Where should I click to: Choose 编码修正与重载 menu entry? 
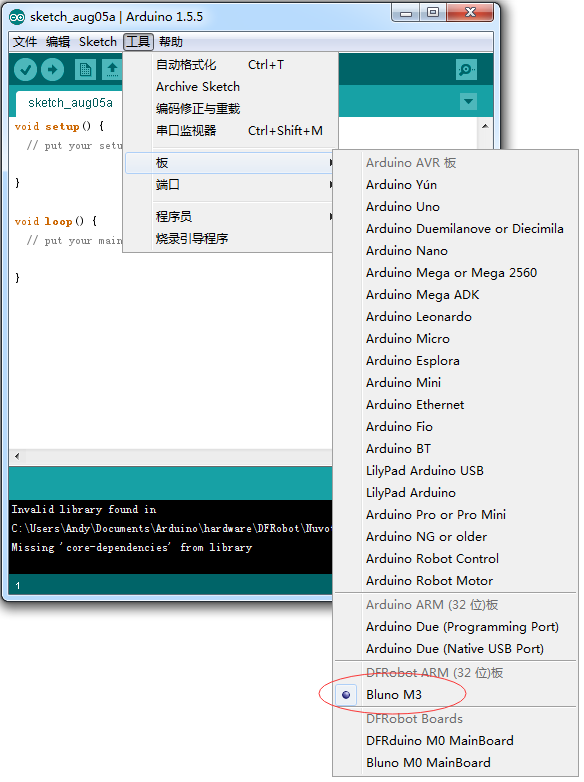[x=230, y=109]
